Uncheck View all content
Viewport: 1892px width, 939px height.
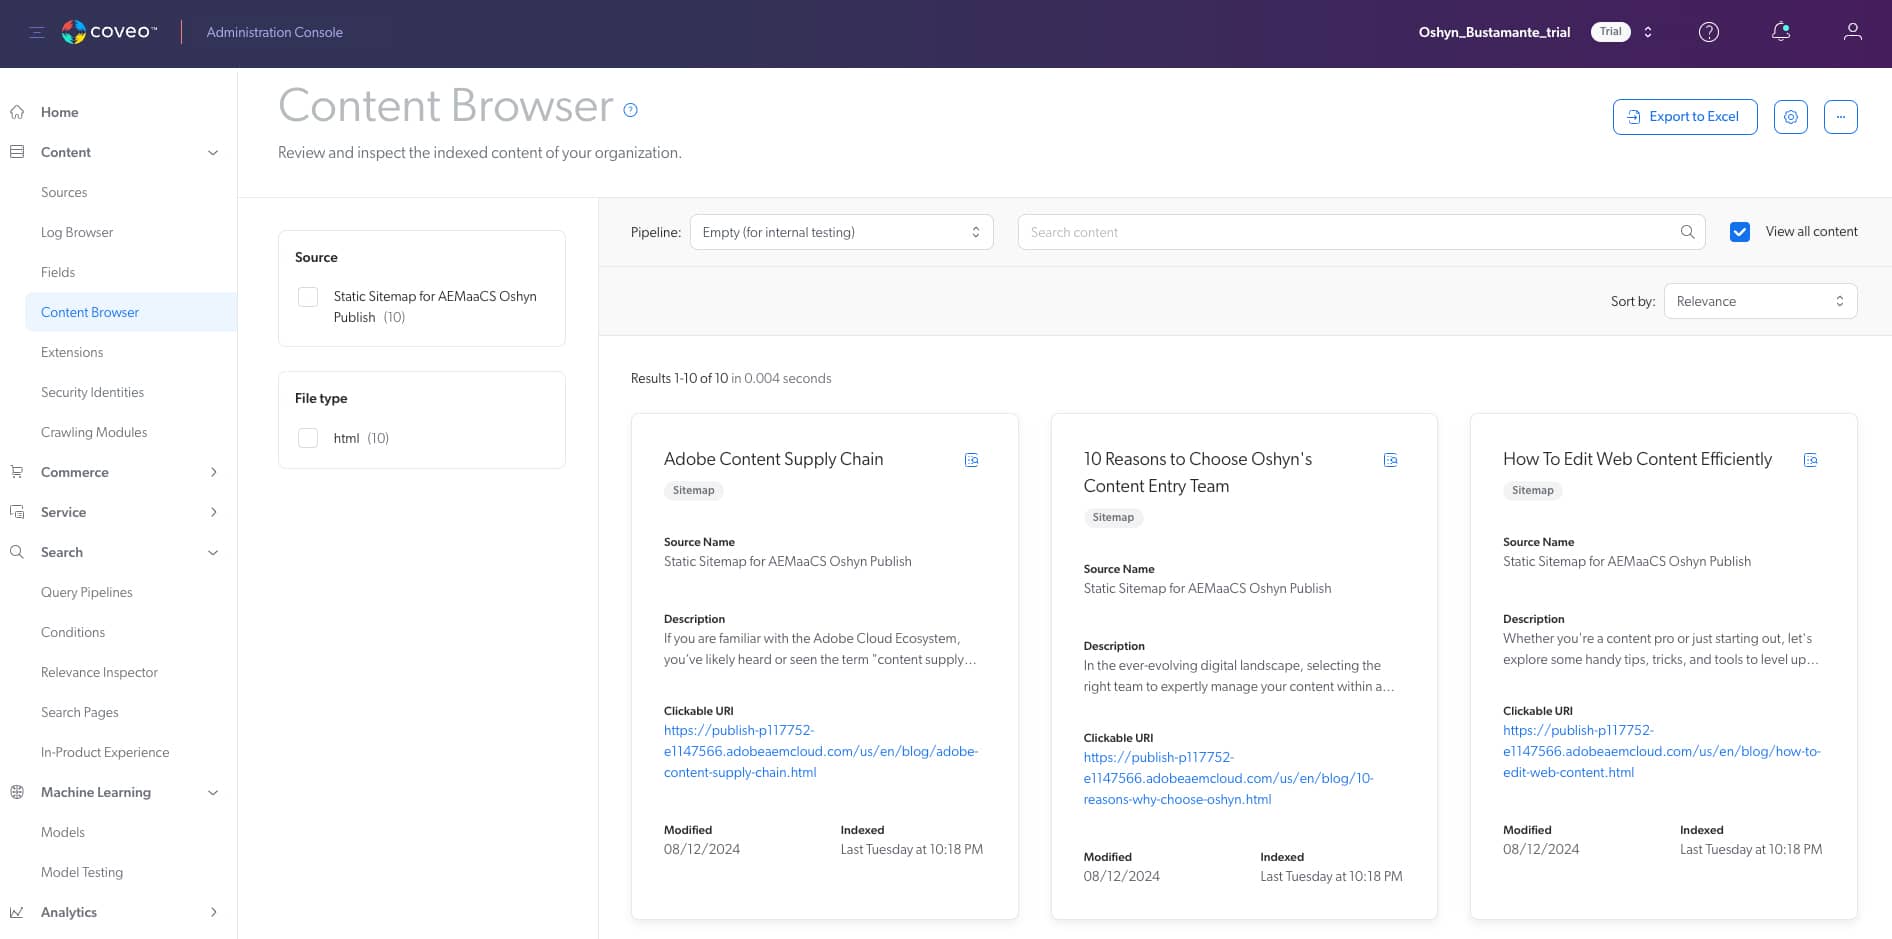click(x=1740, y=231)
